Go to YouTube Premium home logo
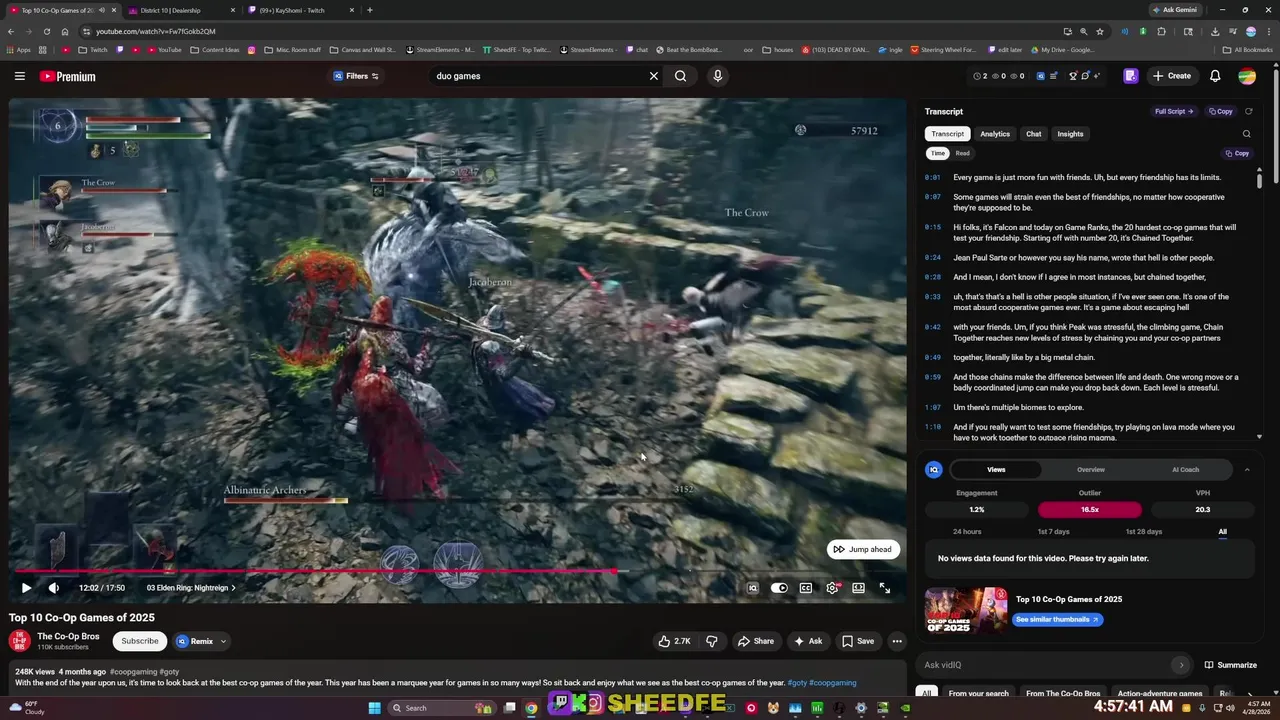The height and width of the screenshot is (720, 1280). tap(68, 76)
